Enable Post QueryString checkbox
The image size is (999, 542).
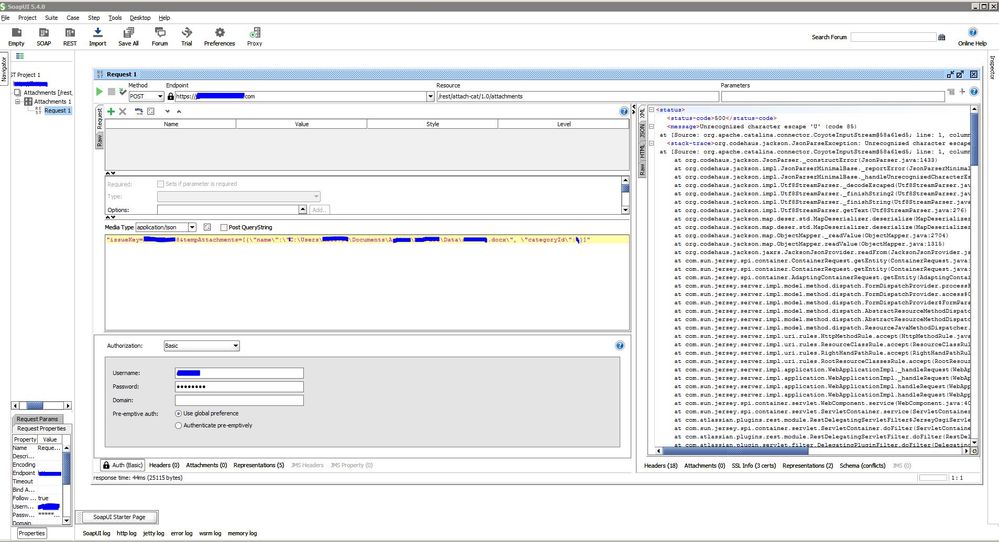point(224,227)
